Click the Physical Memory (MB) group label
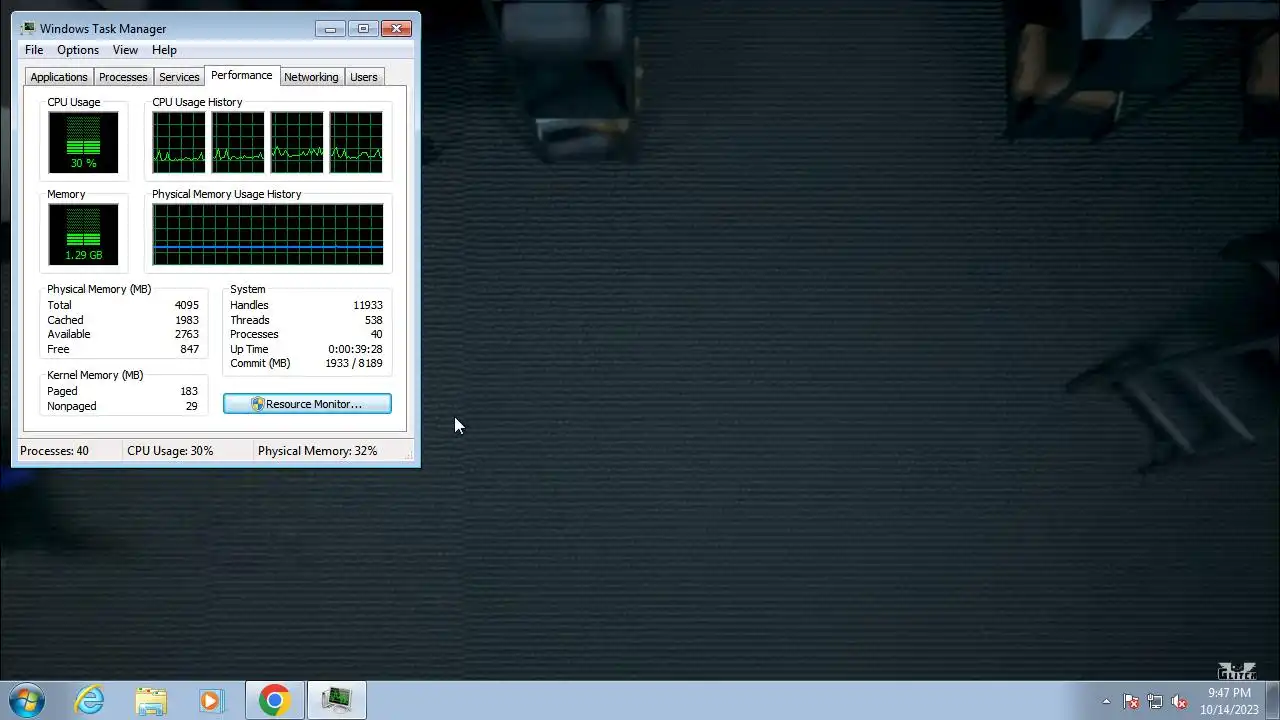This screenshot has height=720, width=1280. (99, 289)
